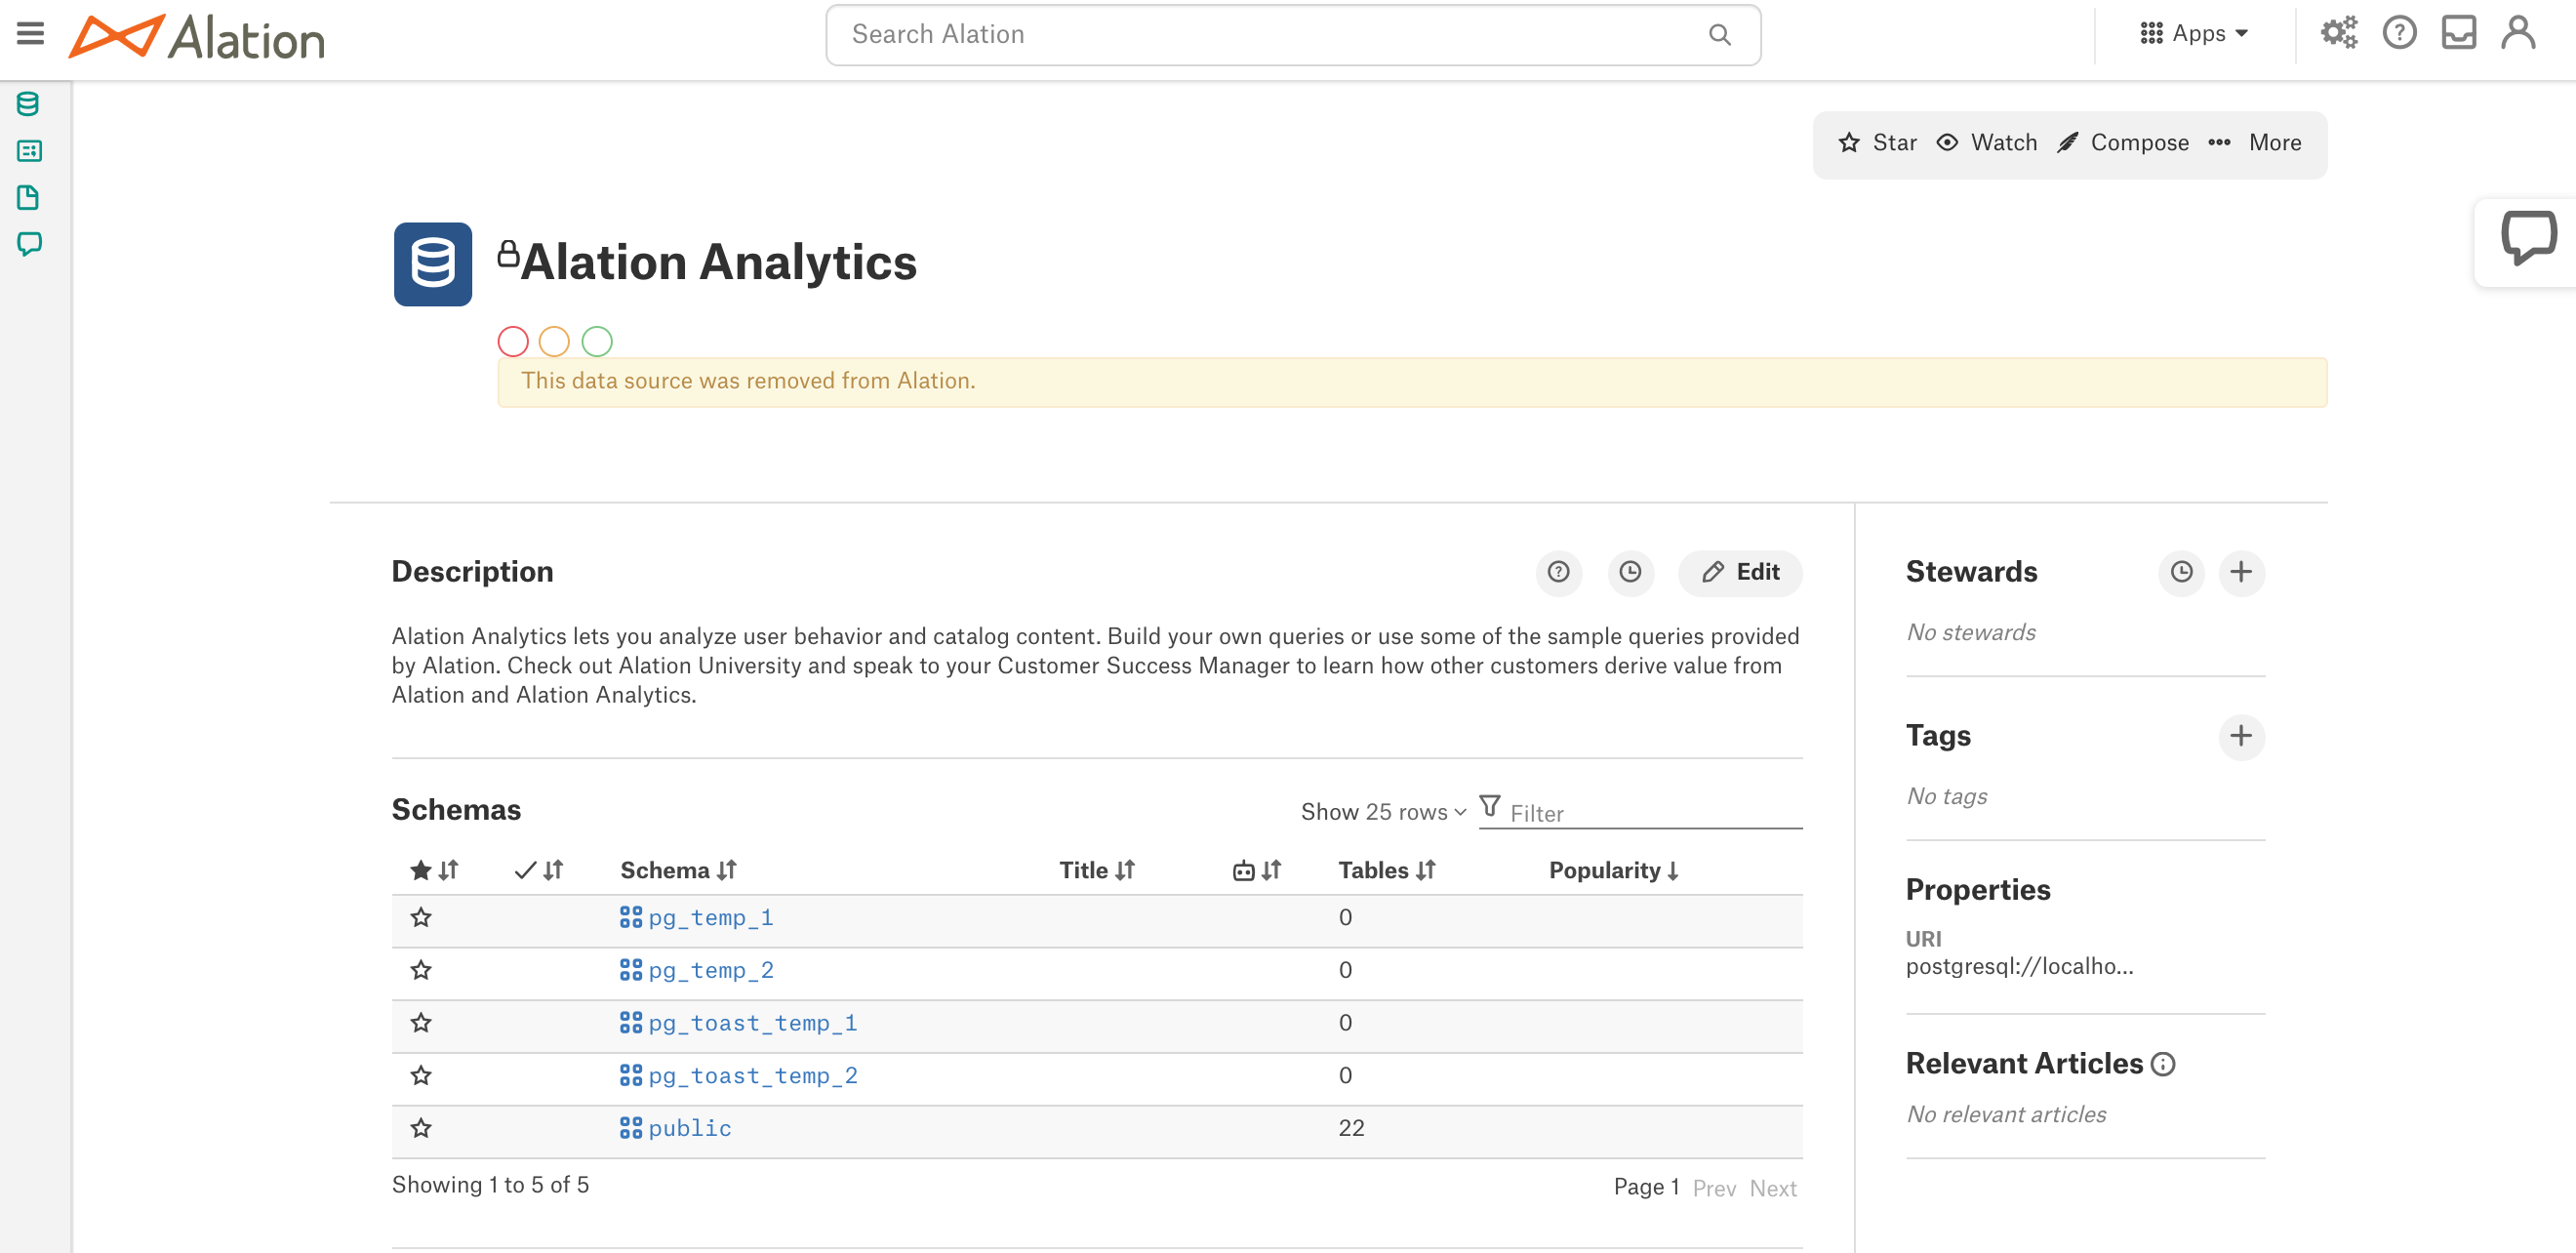Screen dimensions: 2576x1253
Task: Sort by Schema column
Action: (679, 870)
